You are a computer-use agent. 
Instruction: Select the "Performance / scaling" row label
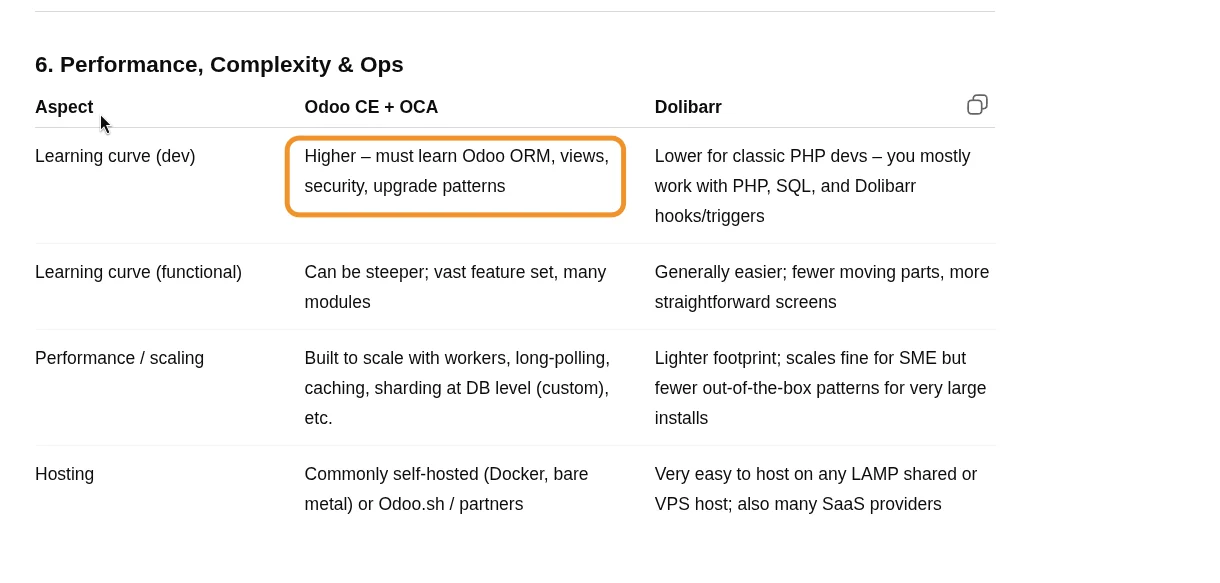pyautogui.click(x=119, y=358)
